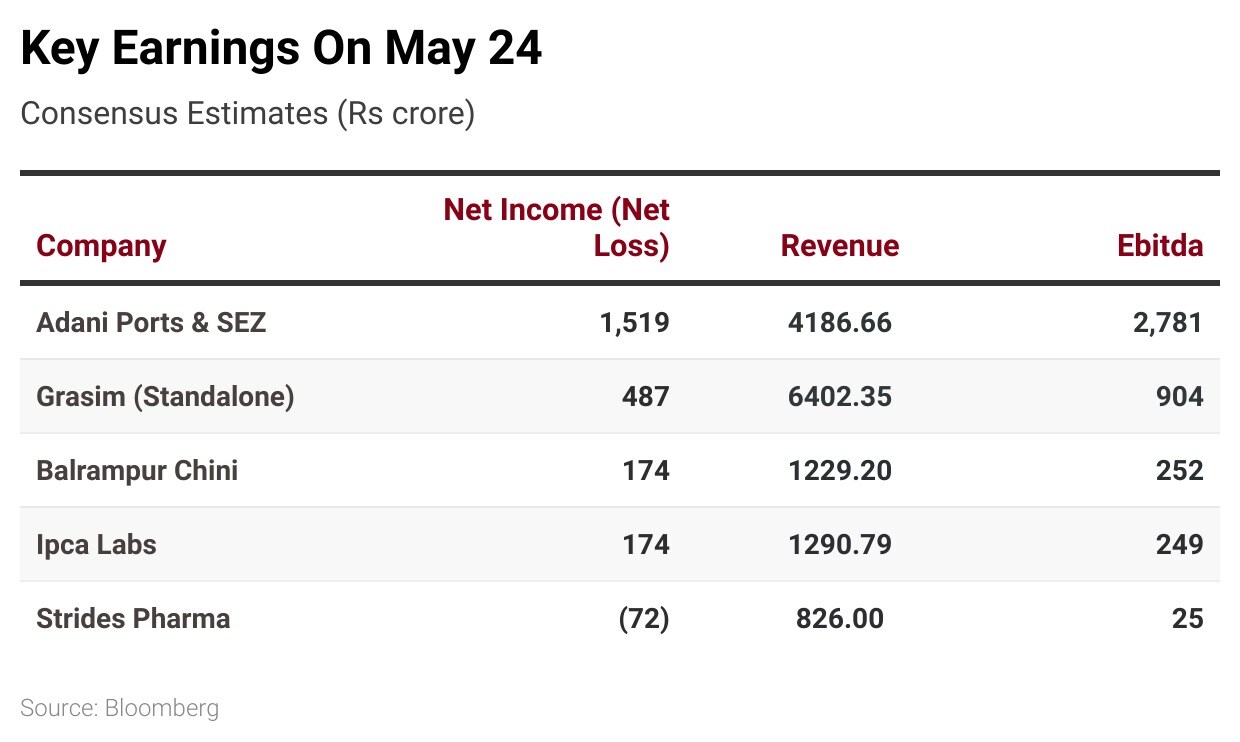
Task: Click Strides Pharma revenue 826.00
Action: 839,619
